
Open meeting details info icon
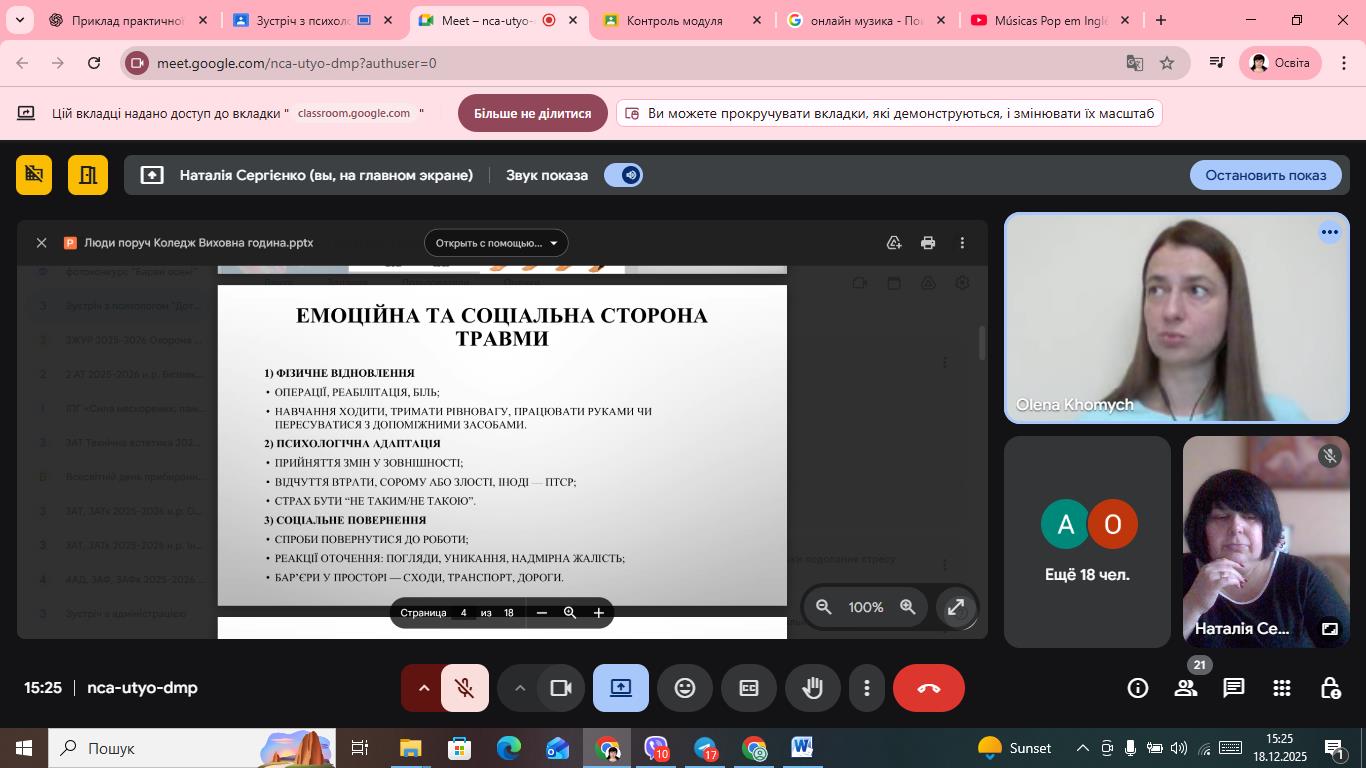(1137, 688)
